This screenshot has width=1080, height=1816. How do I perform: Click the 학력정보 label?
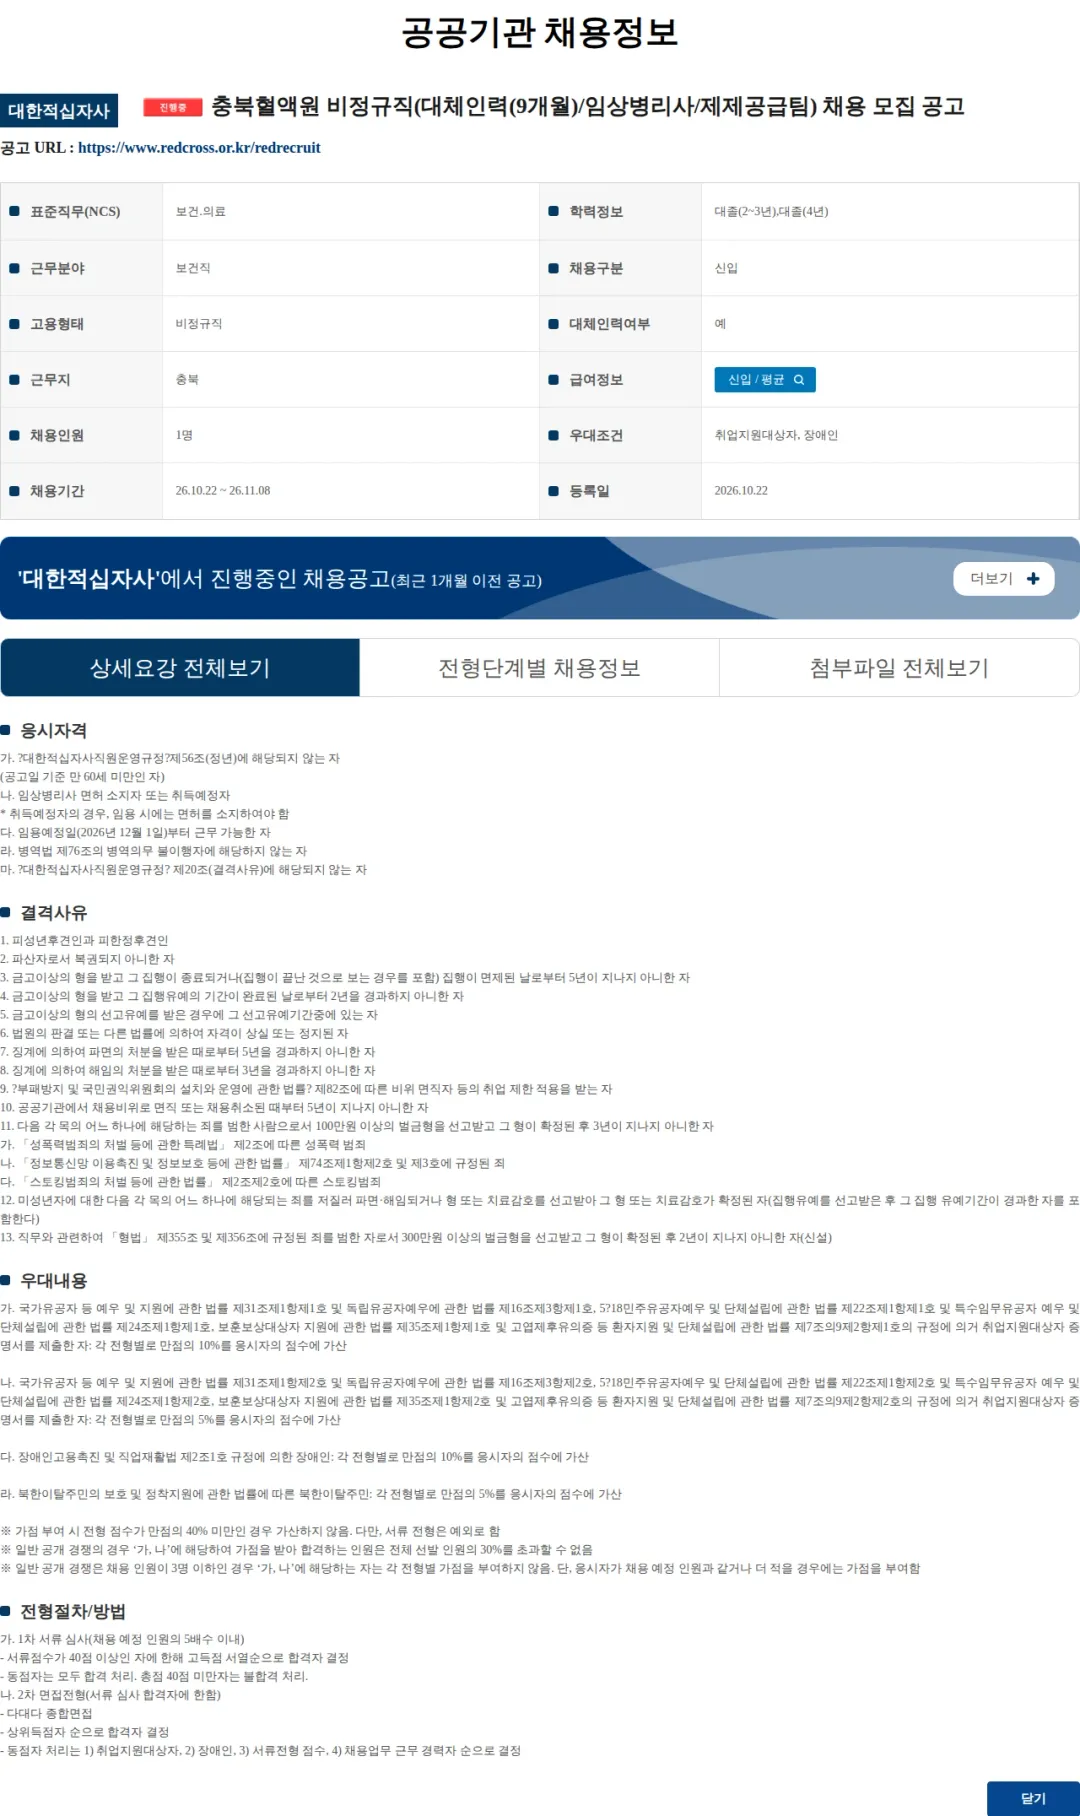[596, 212]
